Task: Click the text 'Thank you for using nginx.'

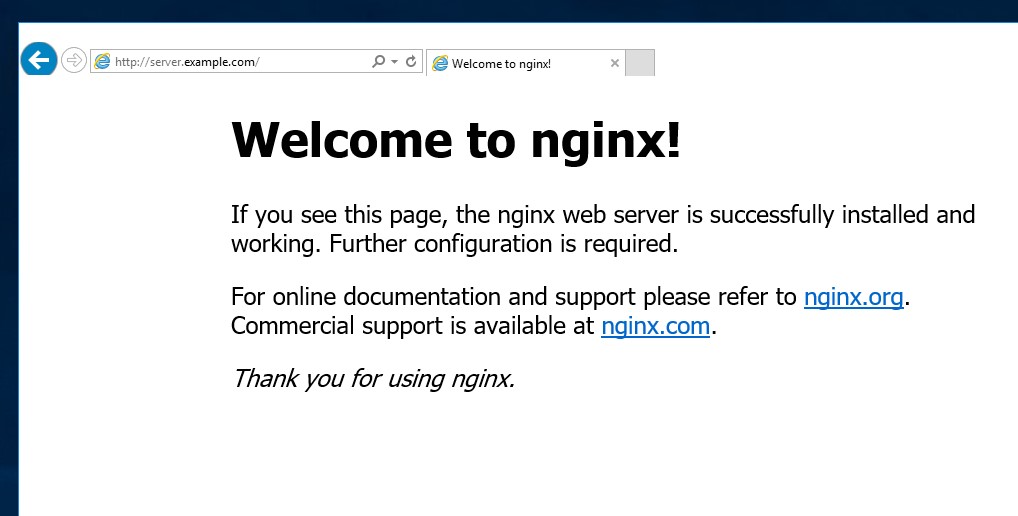Action: (x=374, y=378)
